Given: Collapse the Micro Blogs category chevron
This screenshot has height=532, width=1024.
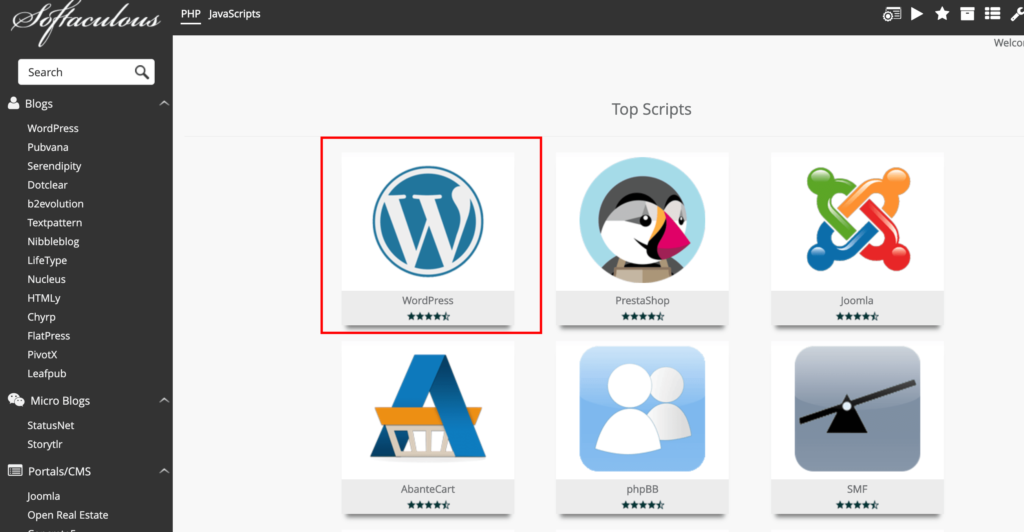Looking at the screenshot, I should 164,400.
